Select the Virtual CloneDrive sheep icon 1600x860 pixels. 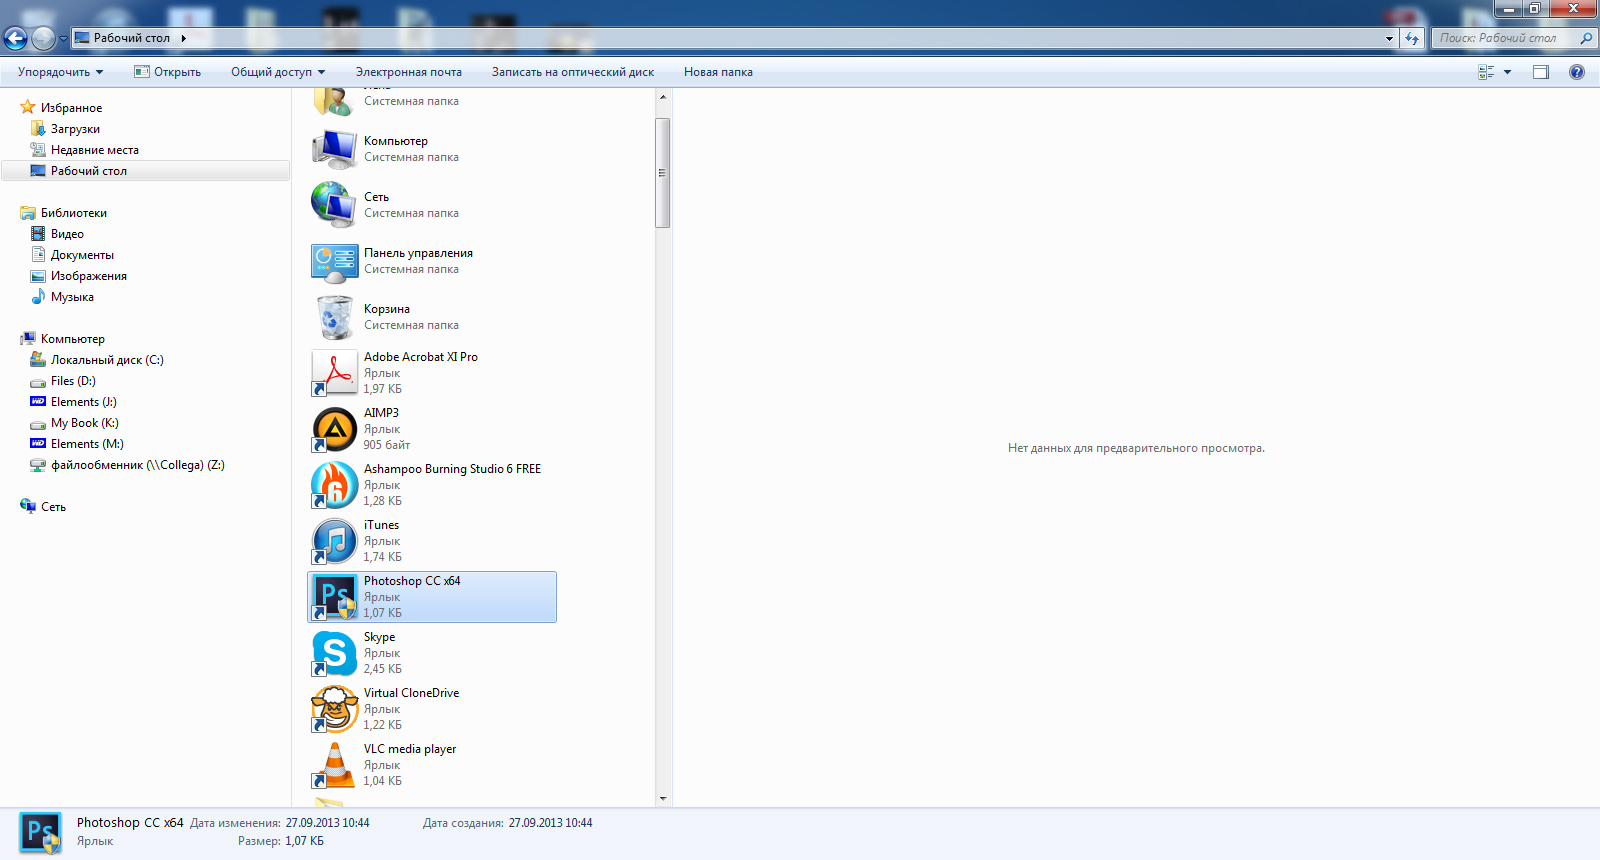pos(335,709)
